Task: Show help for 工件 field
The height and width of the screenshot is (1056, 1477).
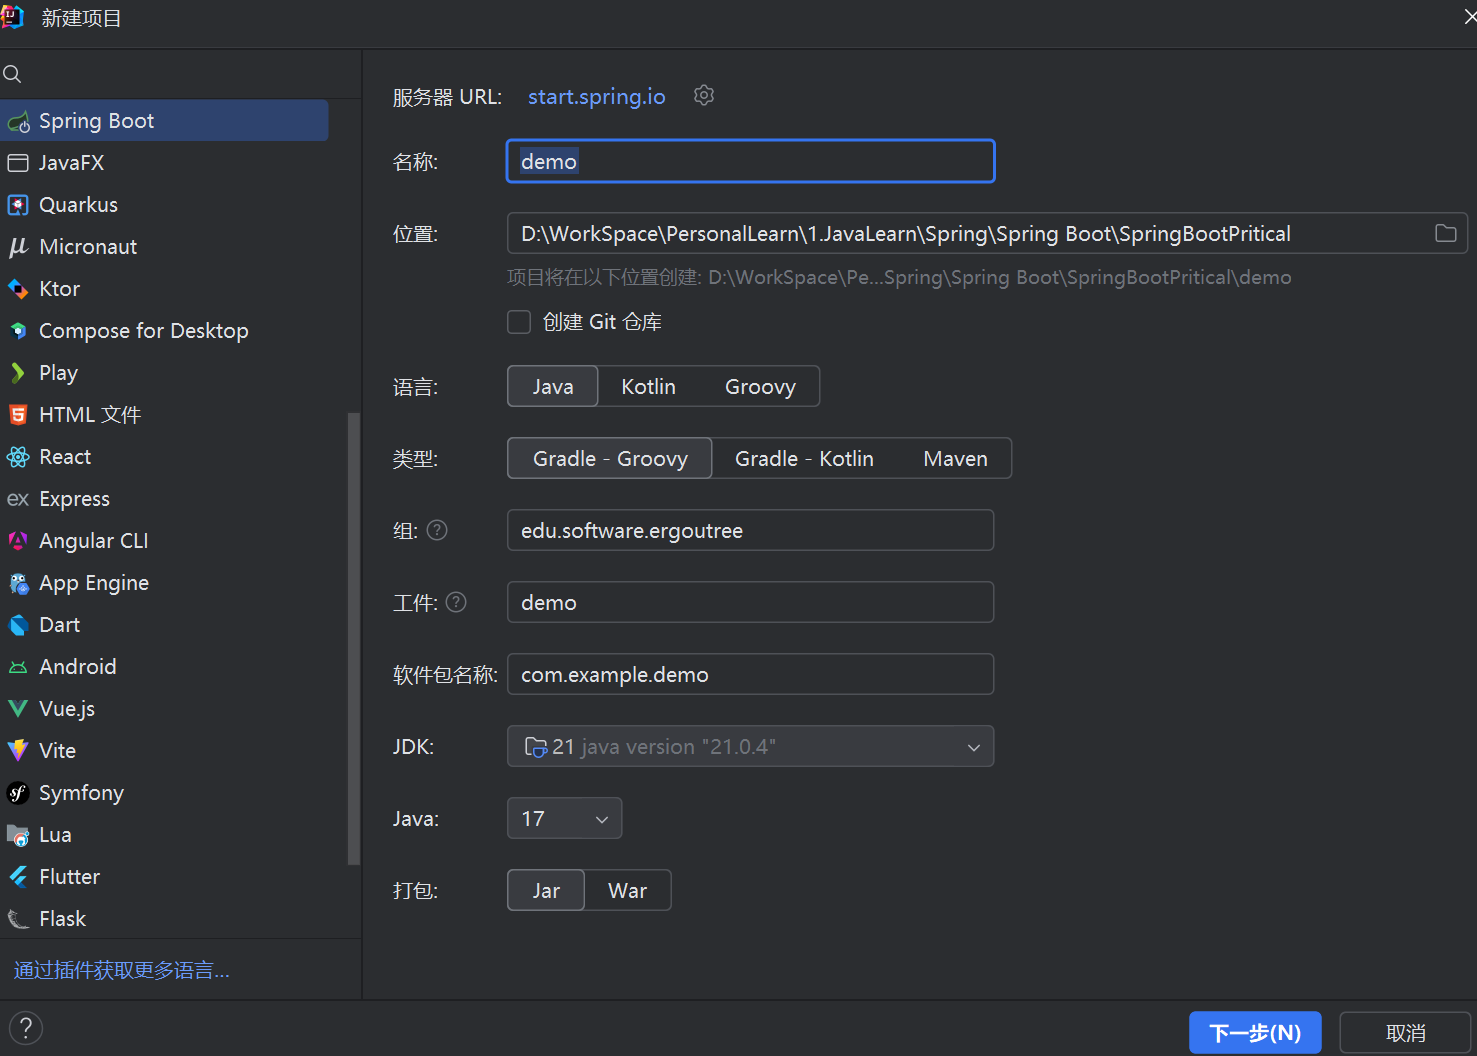Action: click(456, 602)
